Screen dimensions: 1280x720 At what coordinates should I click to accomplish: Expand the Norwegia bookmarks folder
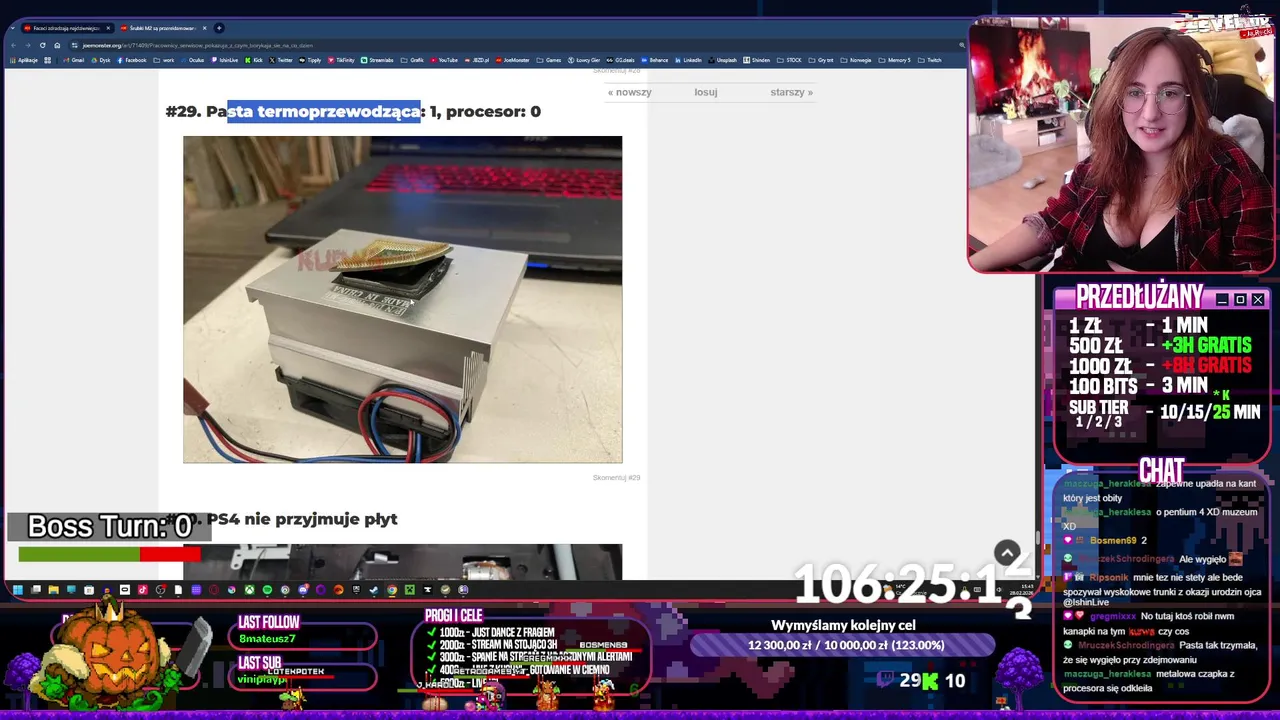pos(855,60)
